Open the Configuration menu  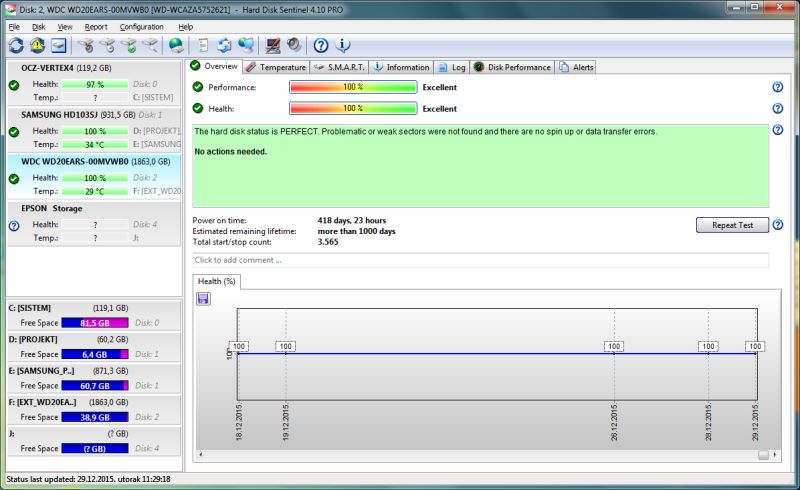pyautogui.click(x=142, y=26)
